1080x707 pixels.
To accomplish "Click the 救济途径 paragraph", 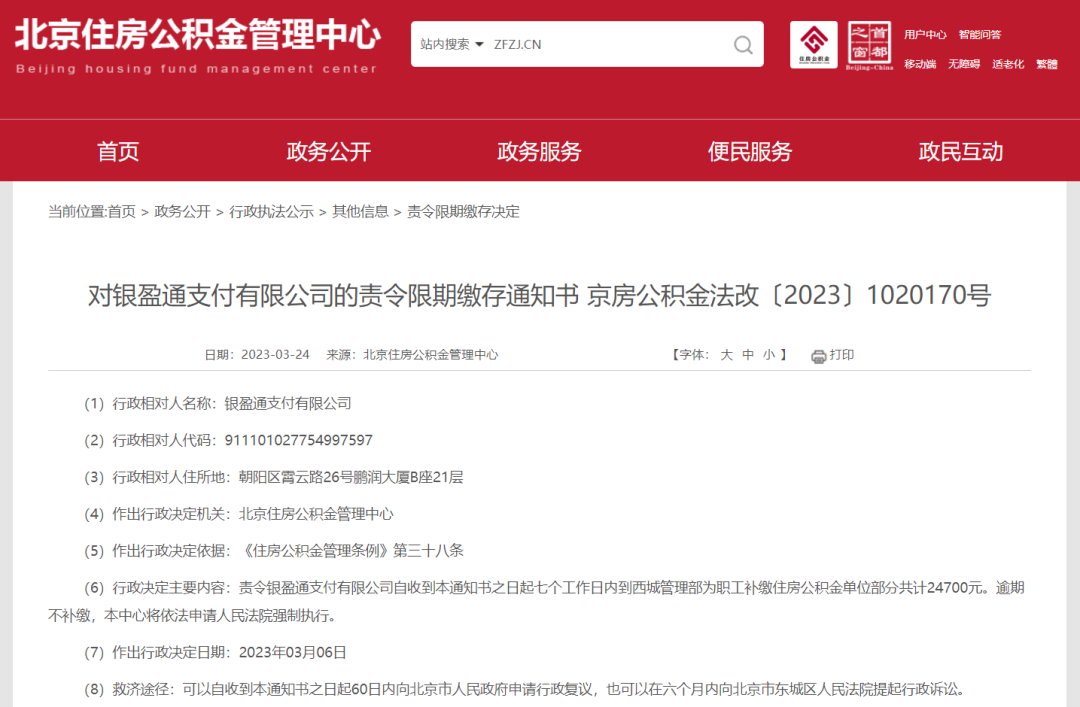I will 525,690.
